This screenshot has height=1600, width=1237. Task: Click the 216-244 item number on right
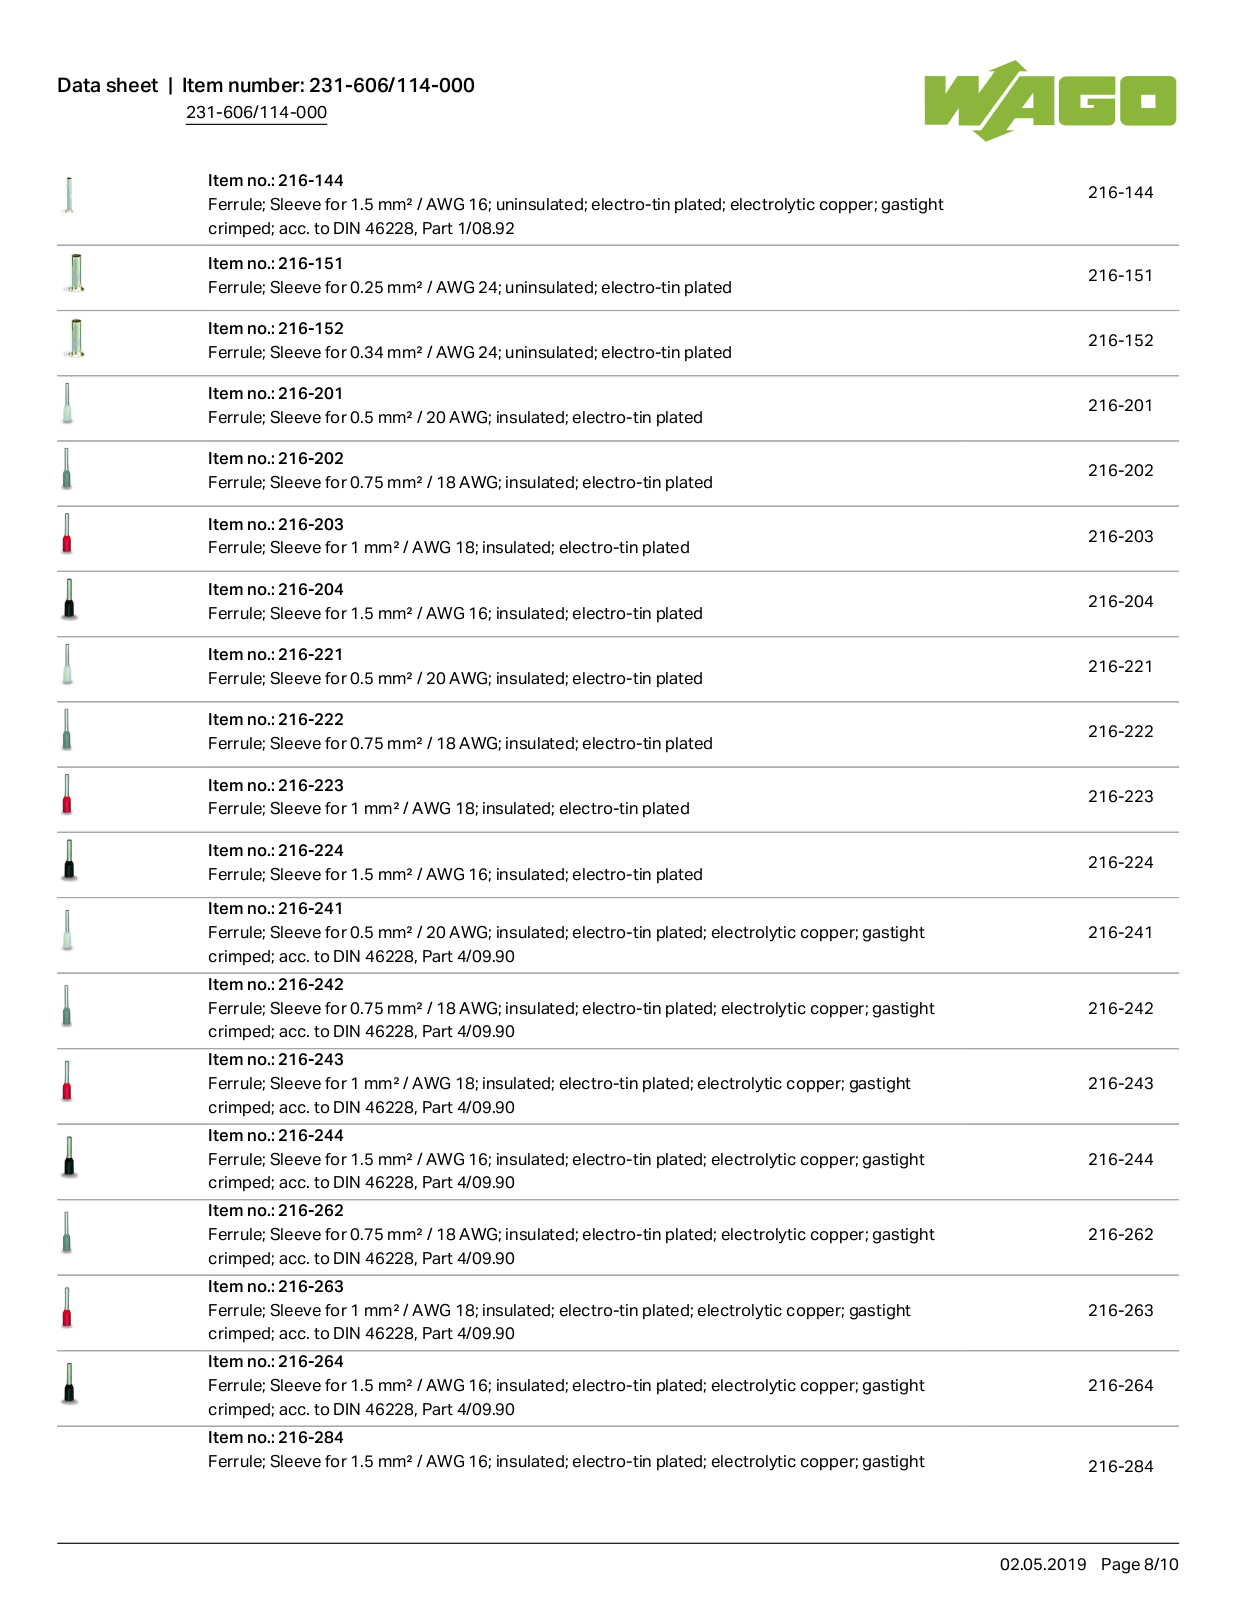coord(1120,1160)
